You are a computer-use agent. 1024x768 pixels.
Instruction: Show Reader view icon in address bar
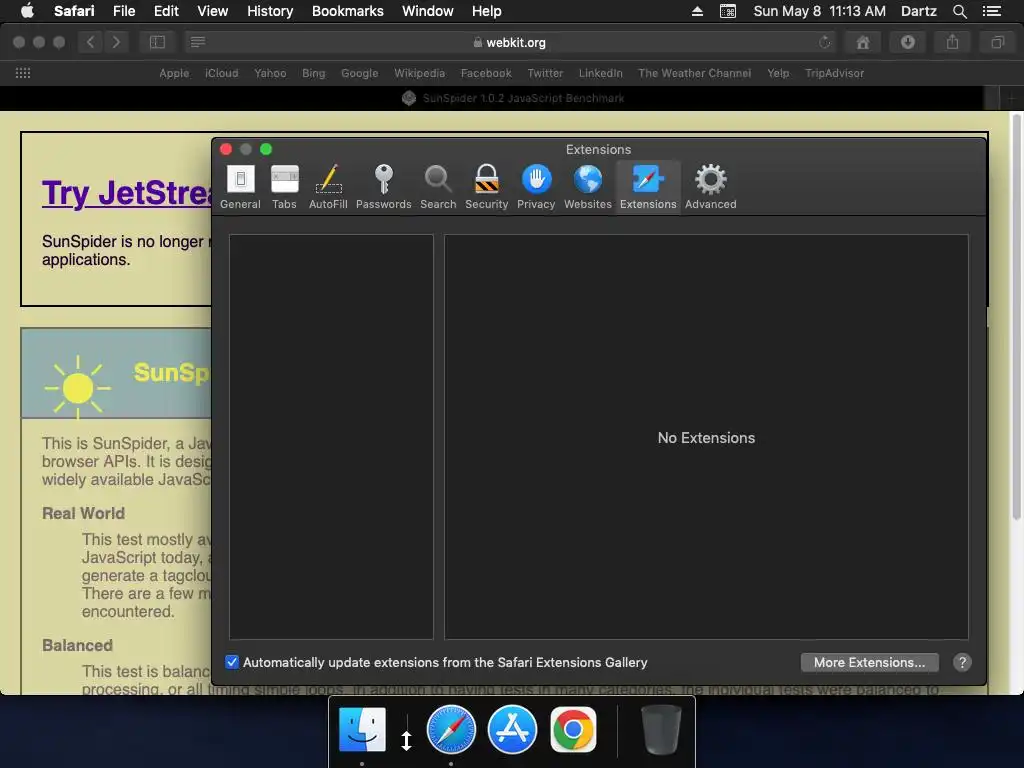198,42
